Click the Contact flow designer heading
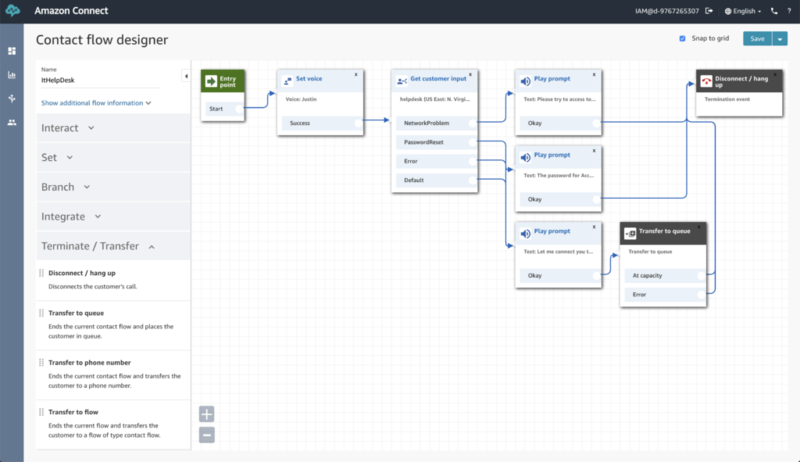The width and height of the screenshot is (800, 462). pos(102,40)
